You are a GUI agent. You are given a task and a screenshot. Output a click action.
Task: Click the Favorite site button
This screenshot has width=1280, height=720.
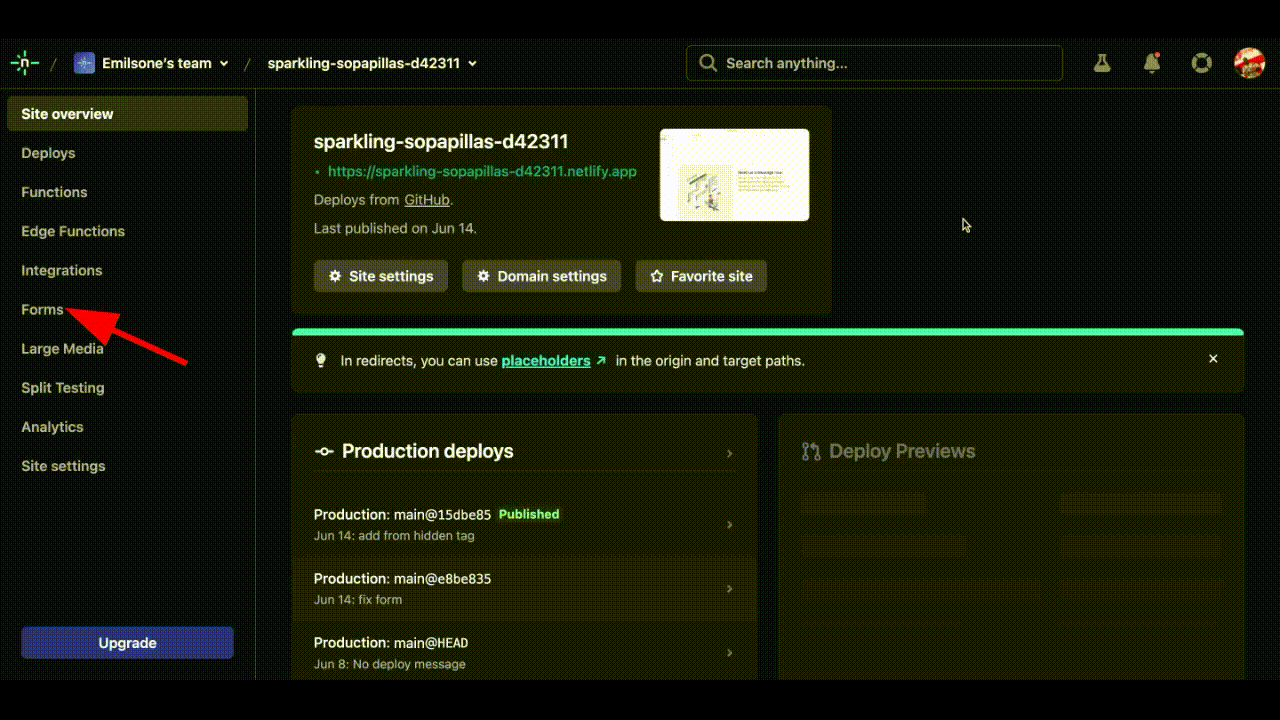click(x=701, y=276)
